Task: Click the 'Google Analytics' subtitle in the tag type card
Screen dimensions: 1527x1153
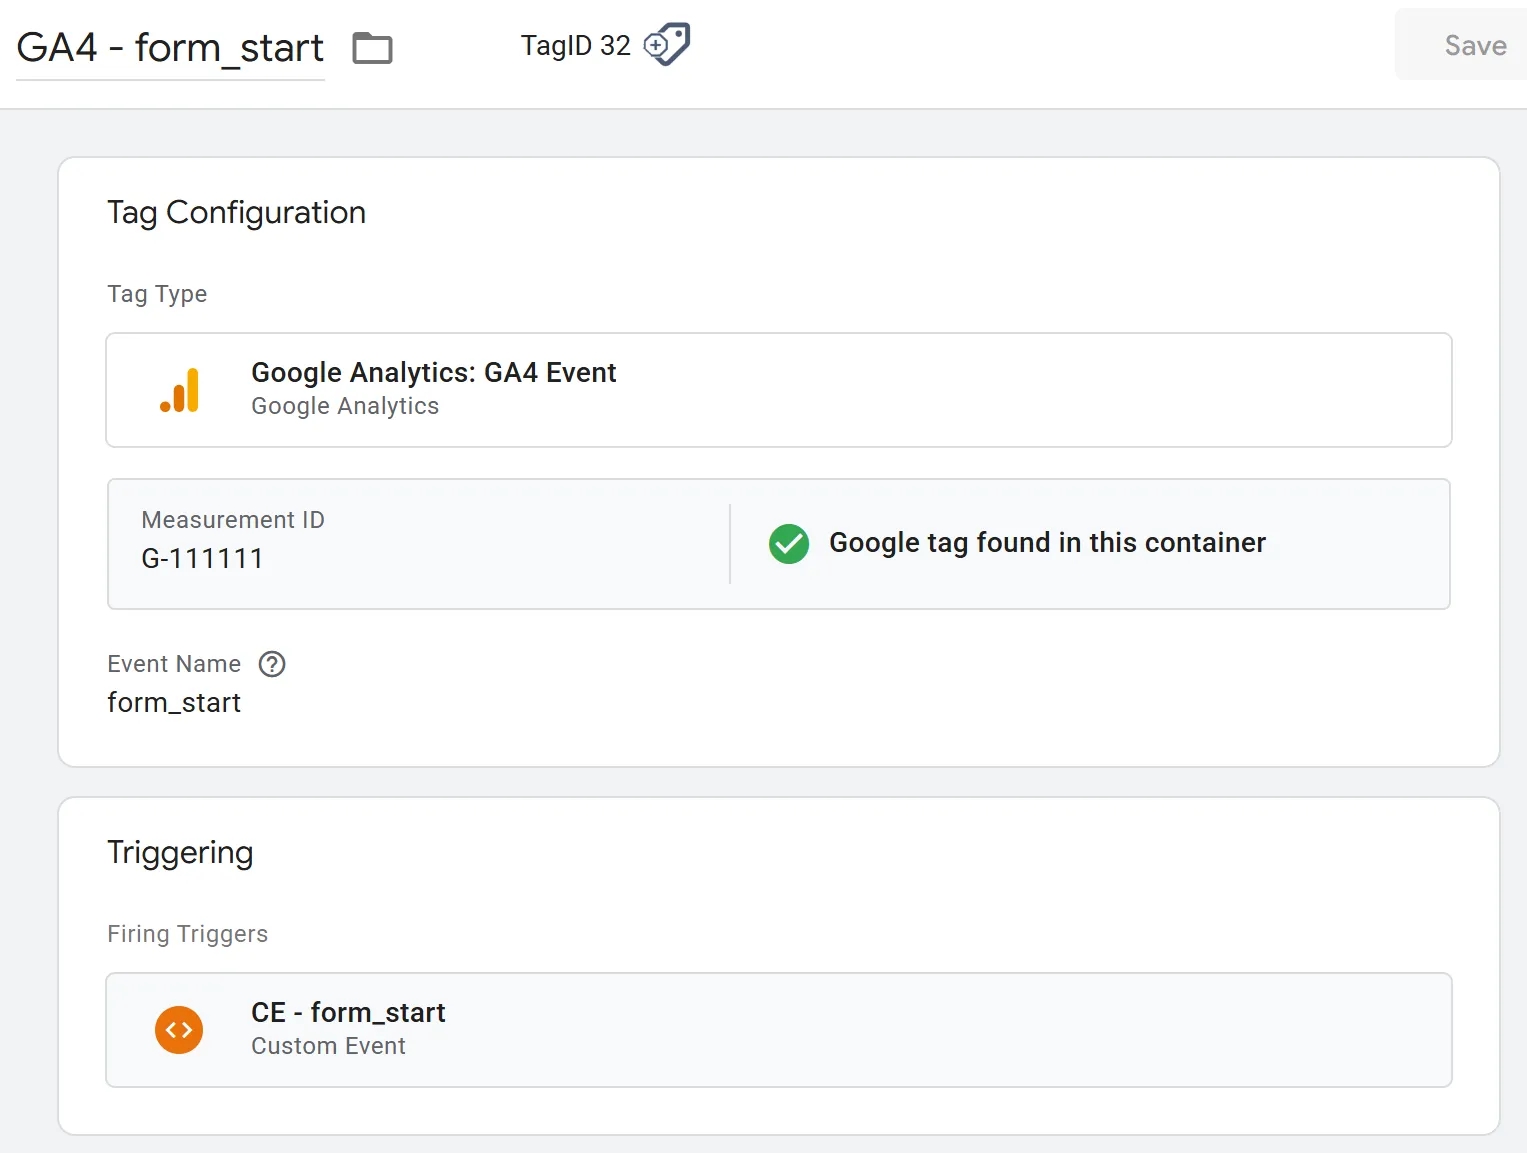Action: pyautogui.click(x=345, y=406)
